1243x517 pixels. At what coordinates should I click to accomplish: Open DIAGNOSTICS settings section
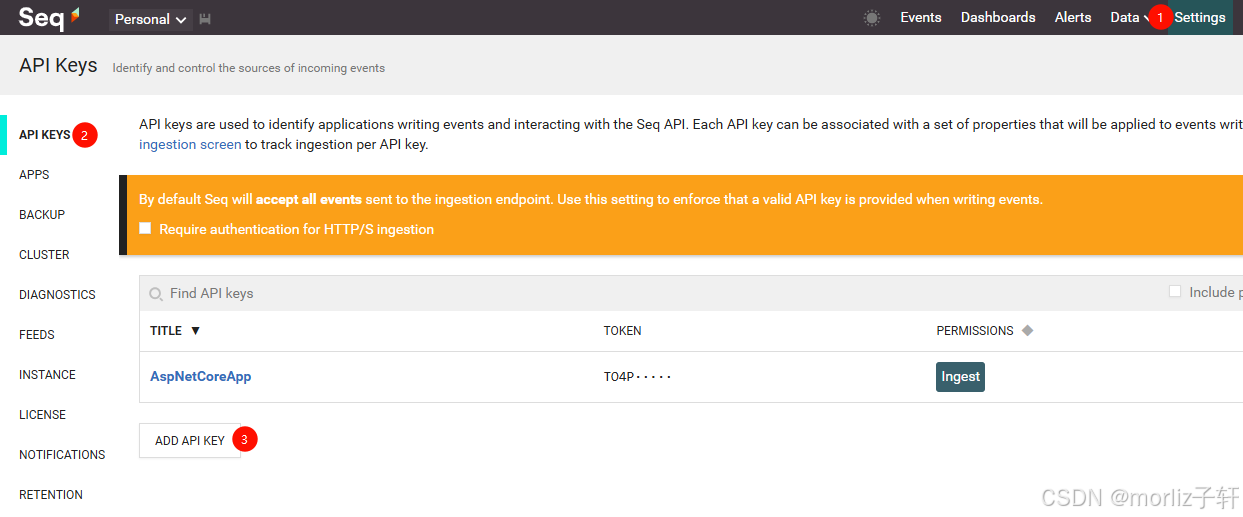click(x=57, y=295)
